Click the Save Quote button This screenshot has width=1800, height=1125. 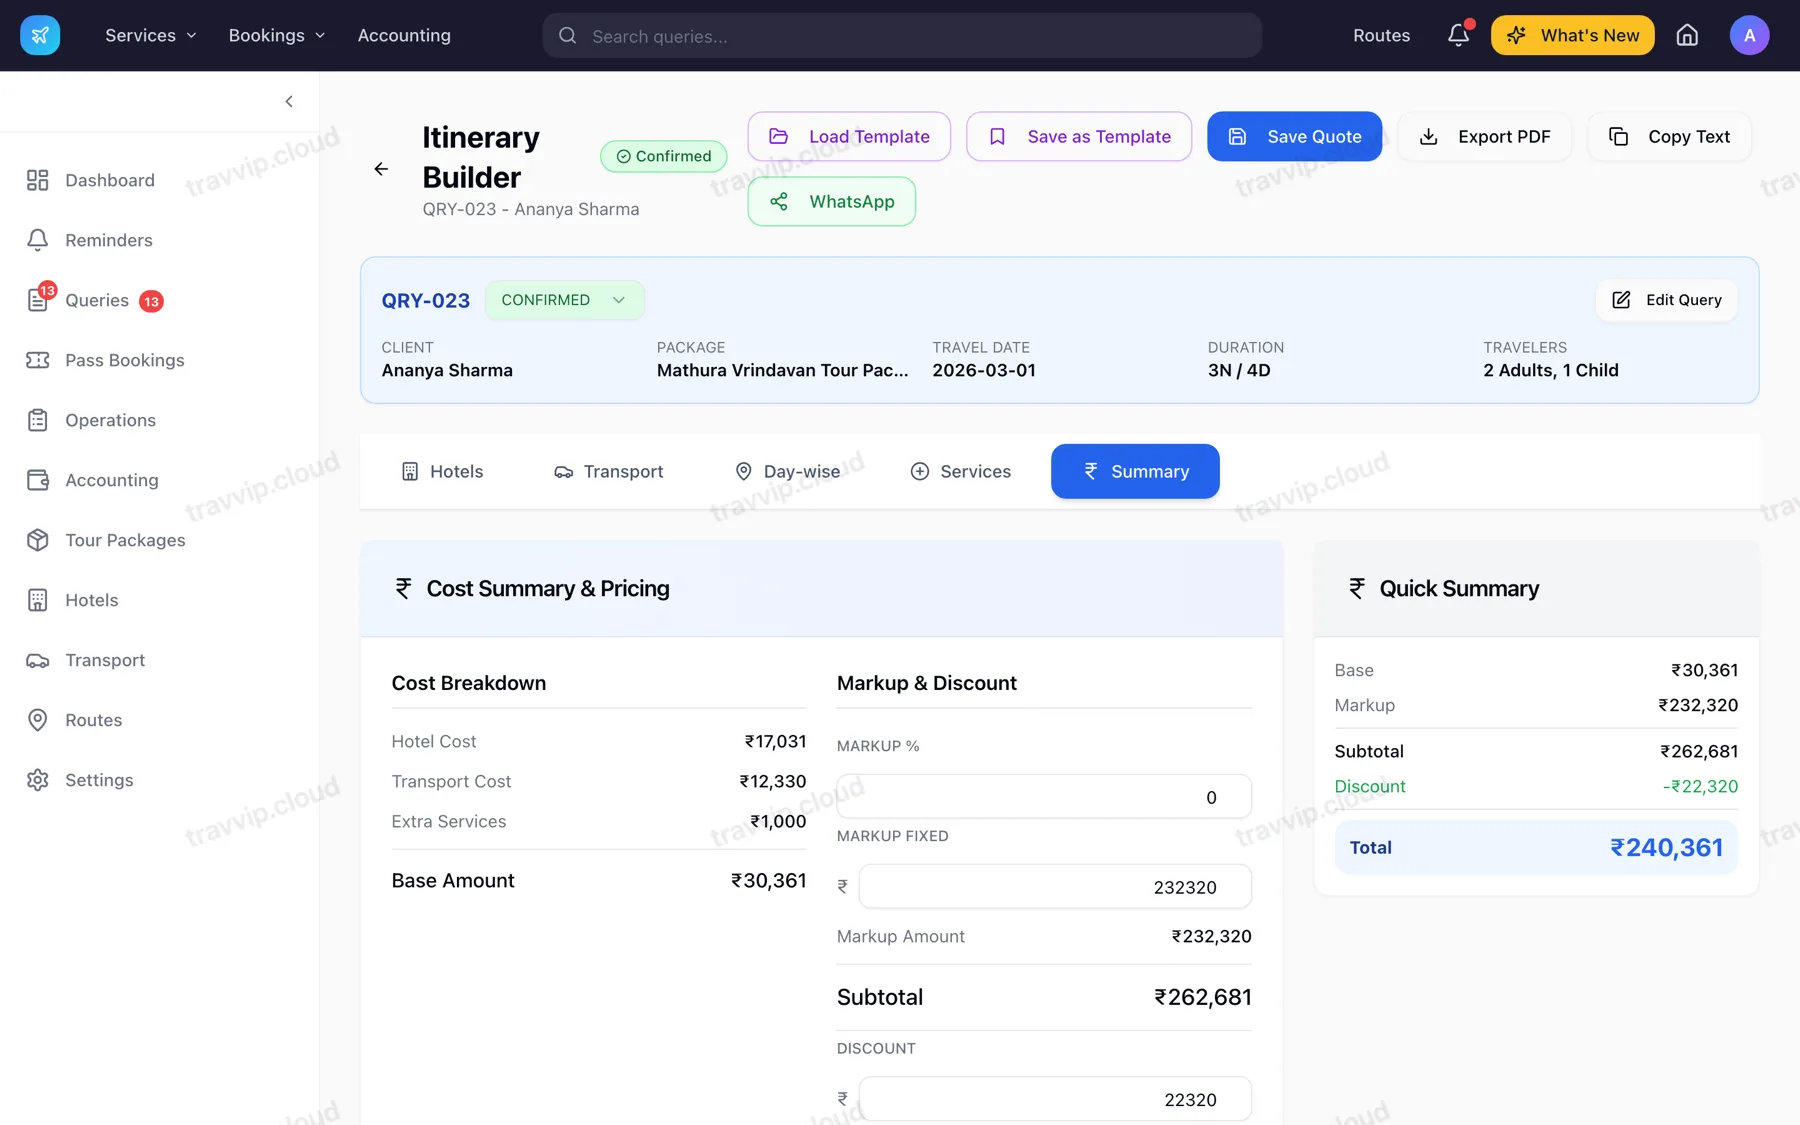click(1294, 136)
